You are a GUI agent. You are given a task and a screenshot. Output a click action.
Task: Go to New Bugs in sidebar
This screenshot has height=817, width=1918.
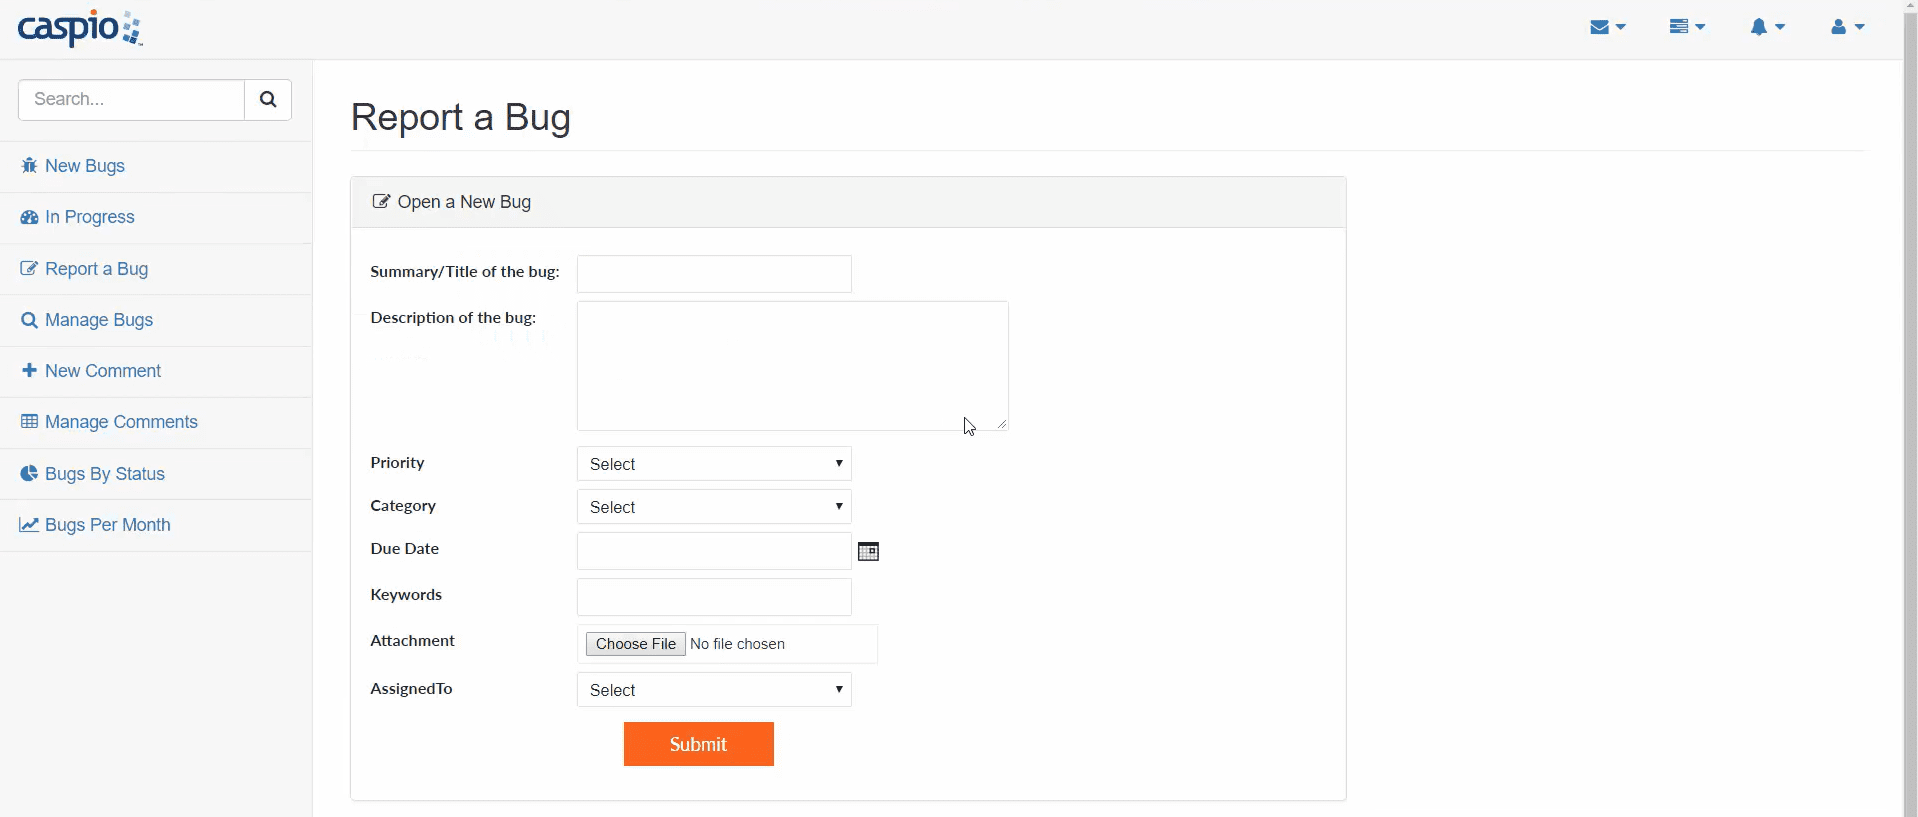[x=85, y=166]
